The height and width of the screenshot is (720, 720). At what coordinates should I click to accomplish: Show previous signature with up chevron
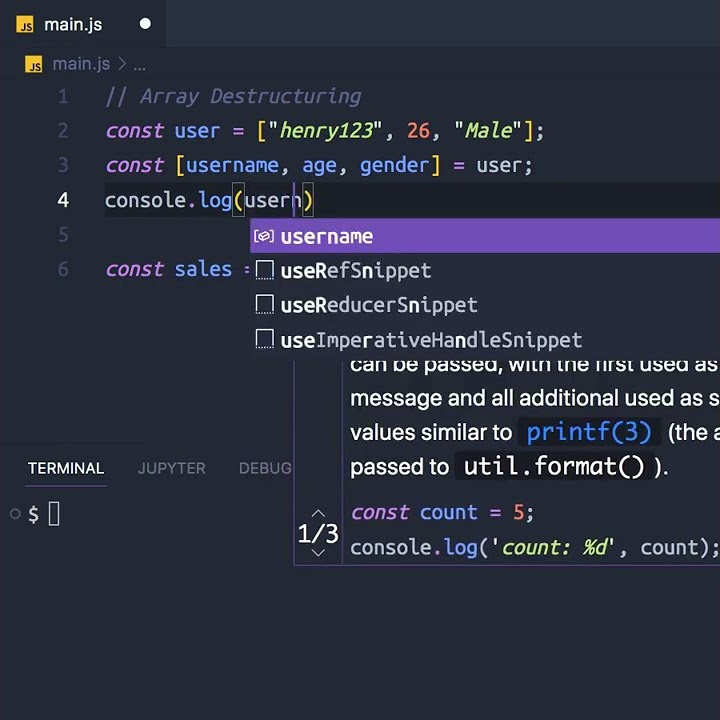click(x=318, y=514)
